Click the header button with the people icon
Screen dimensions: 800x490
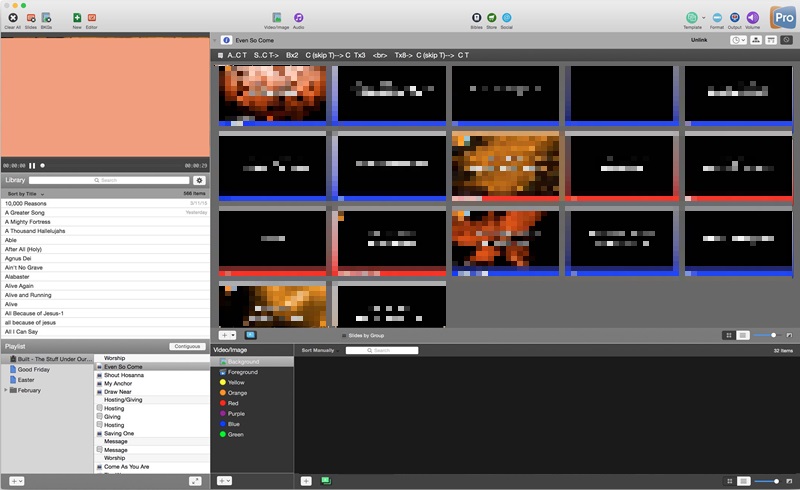coord(756,40)
